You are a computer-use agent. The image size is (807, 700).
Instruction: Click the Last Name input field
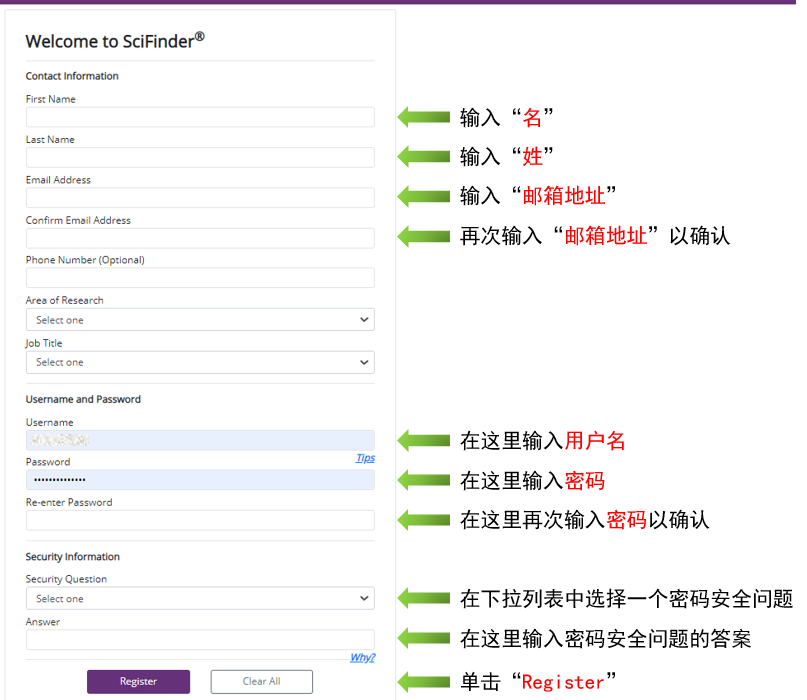click(199, 157)
